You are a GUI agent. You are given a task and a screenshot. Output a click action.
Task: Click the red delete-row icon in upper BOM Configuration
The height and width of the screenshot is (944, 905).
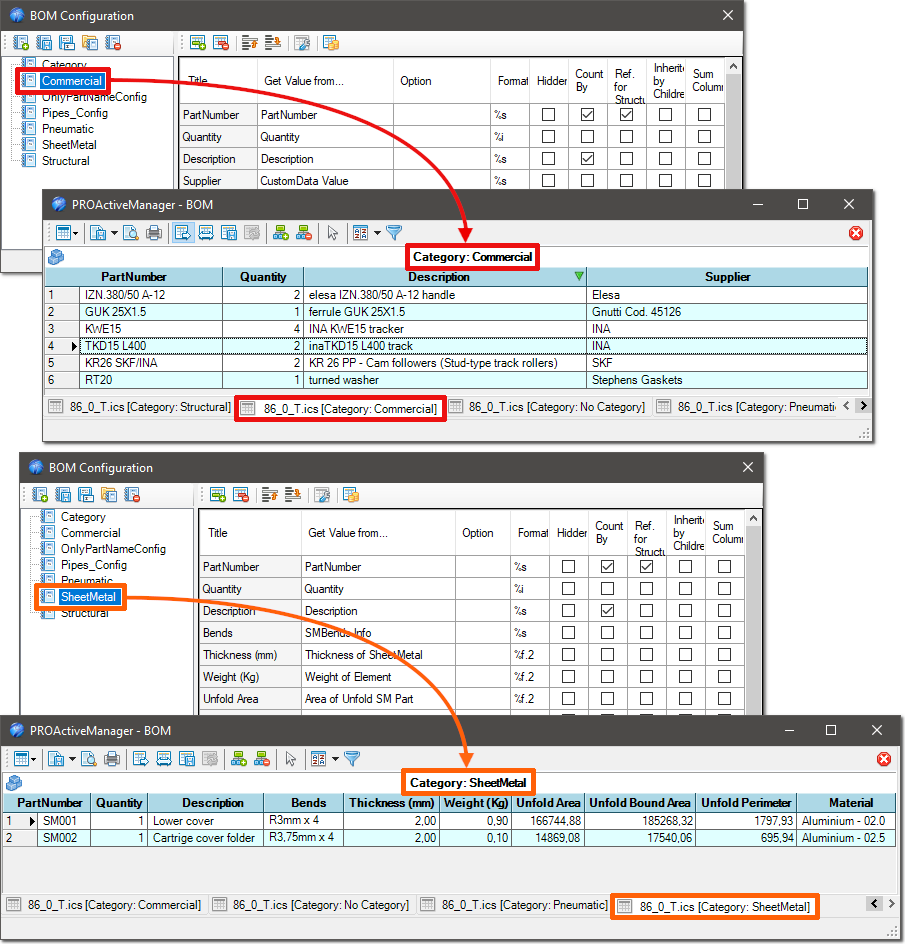tap(221, 43)
